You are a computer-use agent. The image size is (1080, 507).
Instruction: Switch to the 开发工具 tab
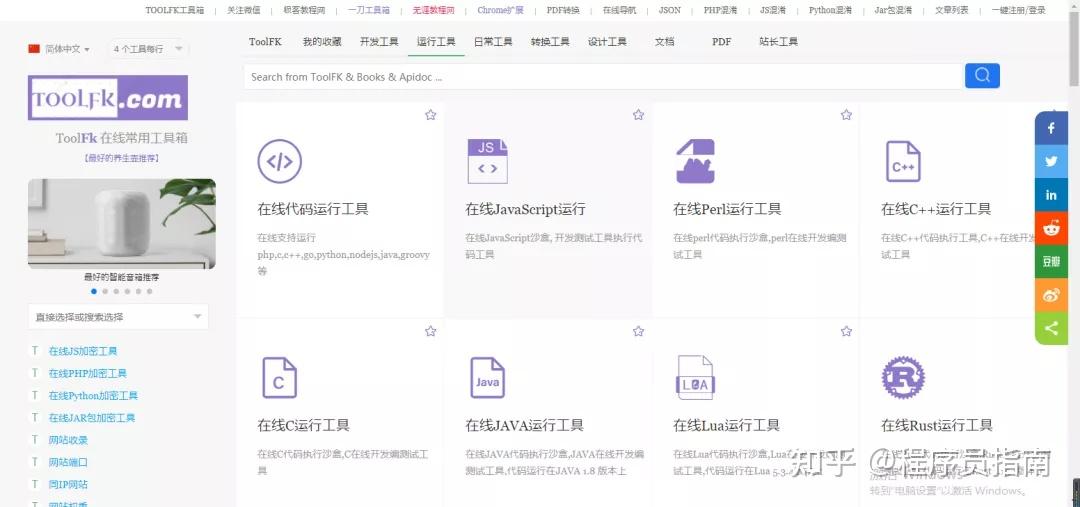pos(379,42)
